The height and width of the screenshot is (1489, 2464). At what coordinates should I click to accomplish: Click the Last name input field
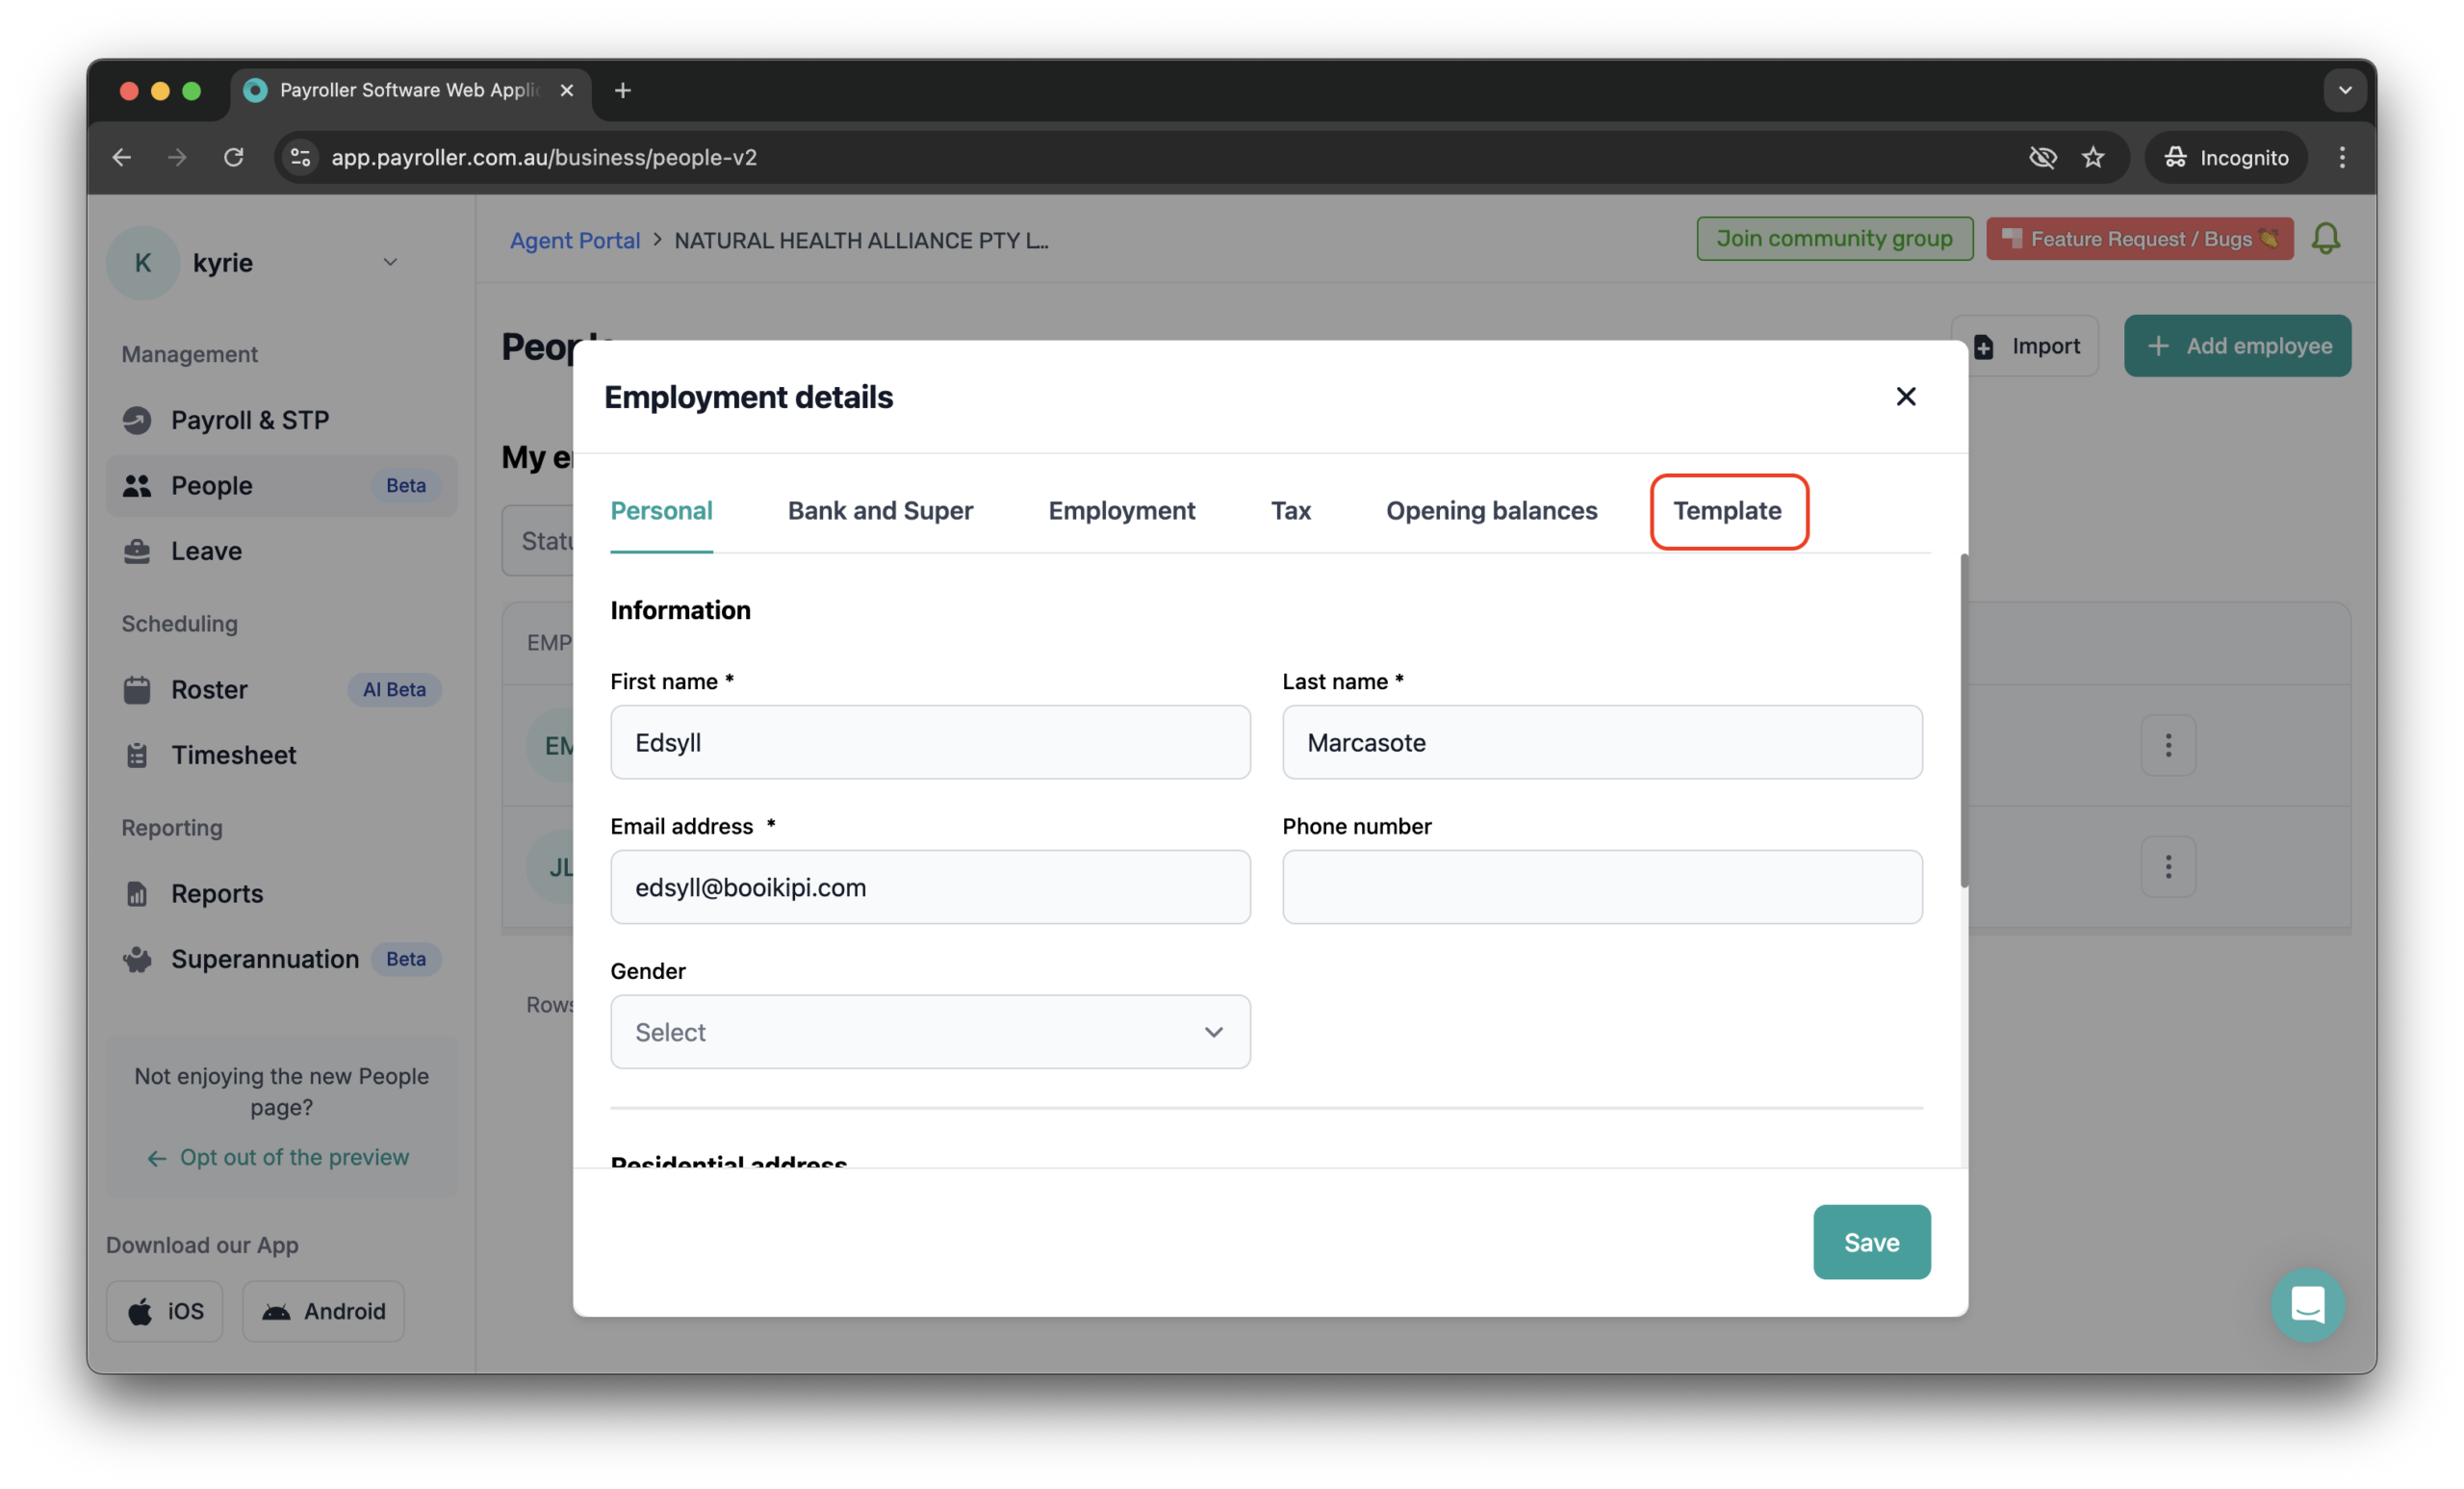tap(1602, 742)
